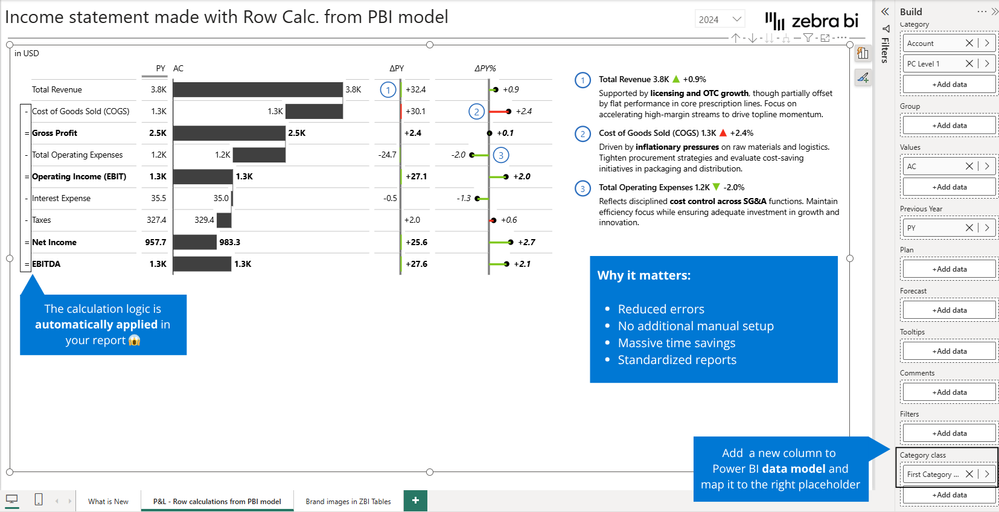Add data to the Plan well
Viewport: 999px width, 512px height.
tap(949, 269)
